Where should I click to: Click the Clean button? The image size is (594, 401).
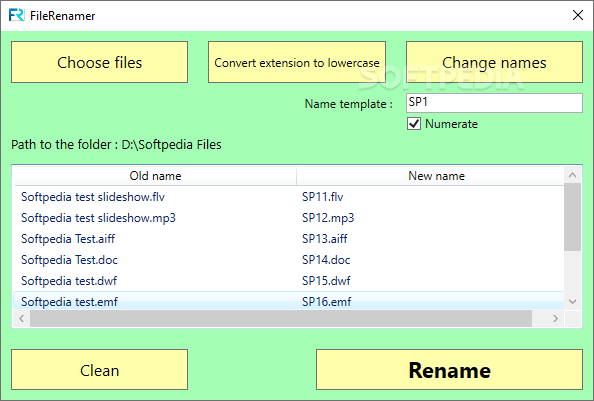99,370
